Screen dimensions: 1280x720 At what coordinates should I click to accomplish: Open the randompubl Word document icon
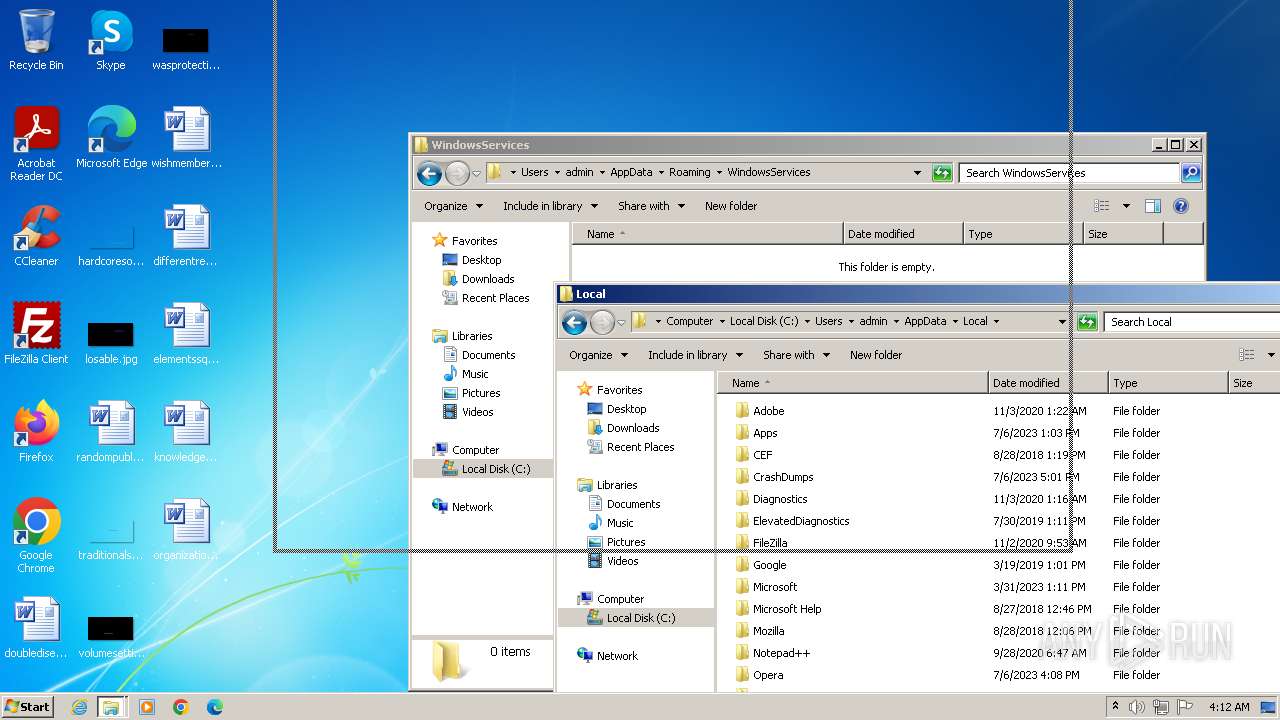pos(111,432)
